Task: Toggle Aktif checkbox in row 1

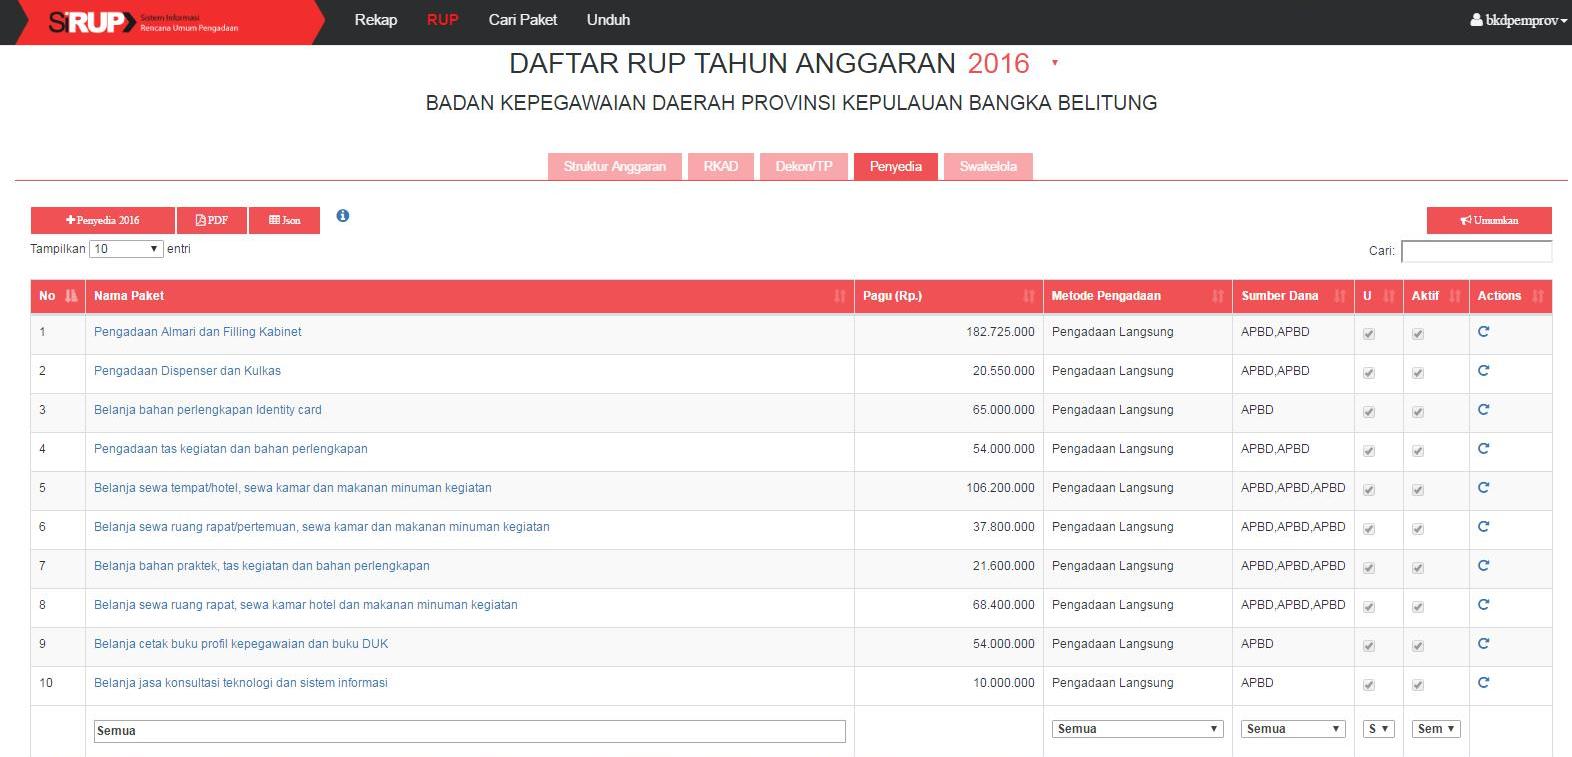Action: coord(1417,334)
